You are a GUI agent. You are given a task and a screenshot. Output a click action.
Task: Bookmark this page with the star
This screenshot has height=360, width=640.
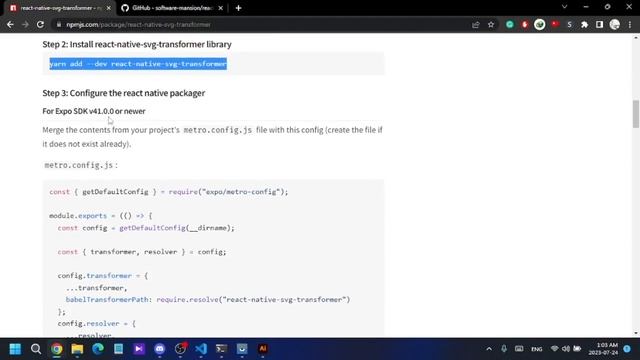click(491, 24)
